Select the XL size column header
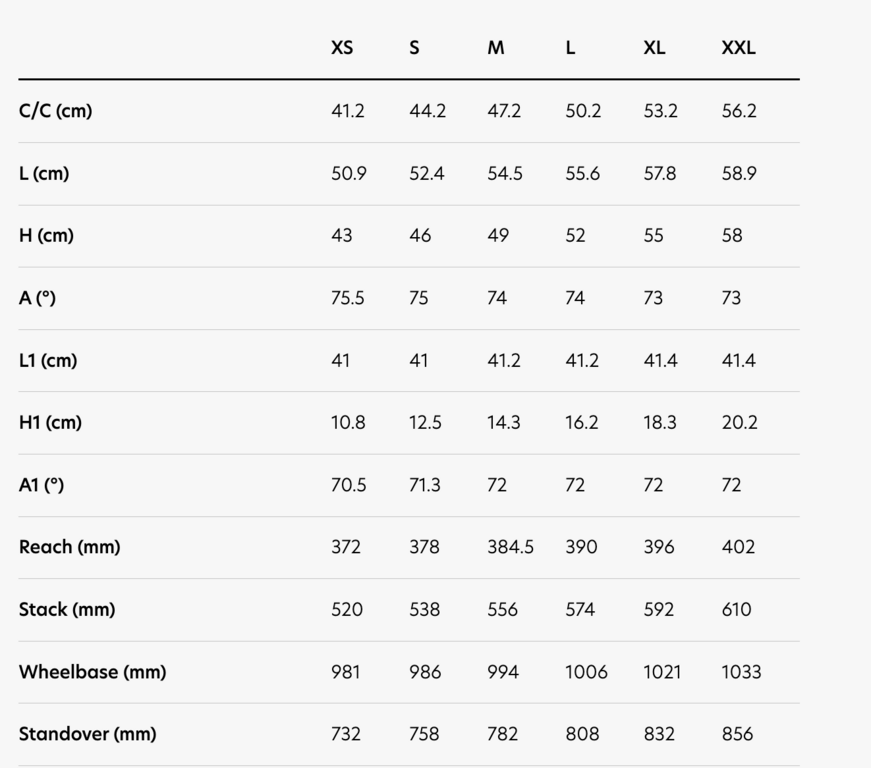The image size is (871, 768). 654,48
